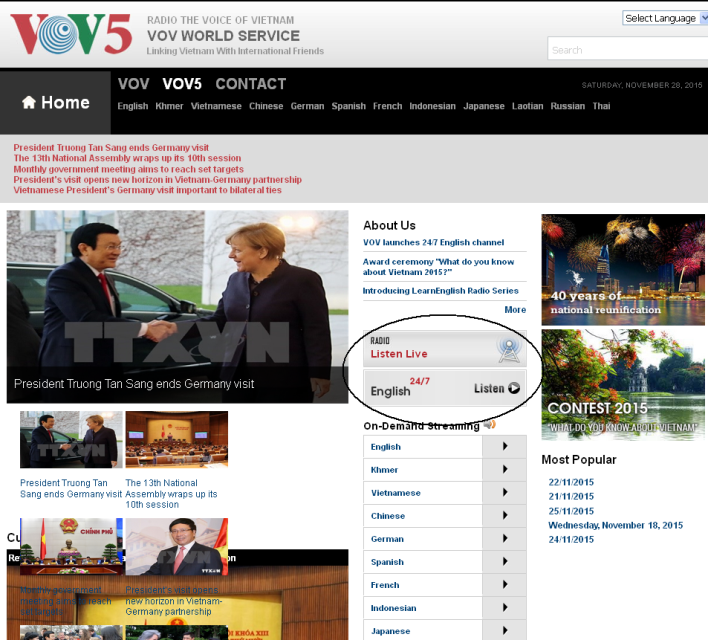
Task: Click the VOV5 logo
Action: click(x=71, y=34)
